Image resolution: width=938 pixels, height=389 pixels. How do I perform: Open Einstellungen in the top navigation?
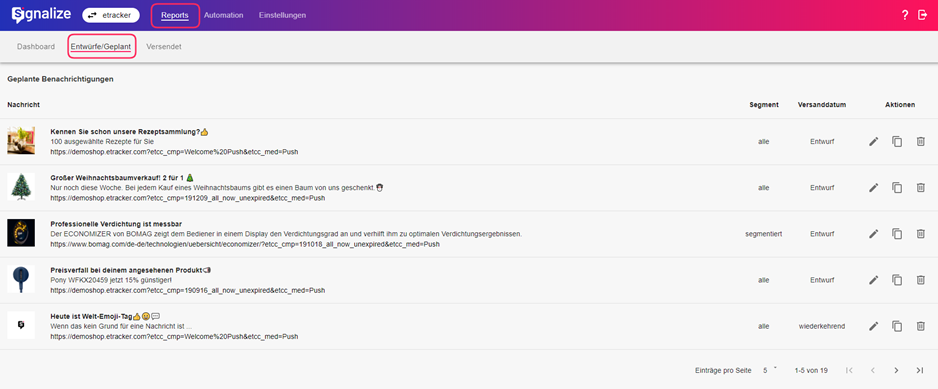[x=282, y=16]
